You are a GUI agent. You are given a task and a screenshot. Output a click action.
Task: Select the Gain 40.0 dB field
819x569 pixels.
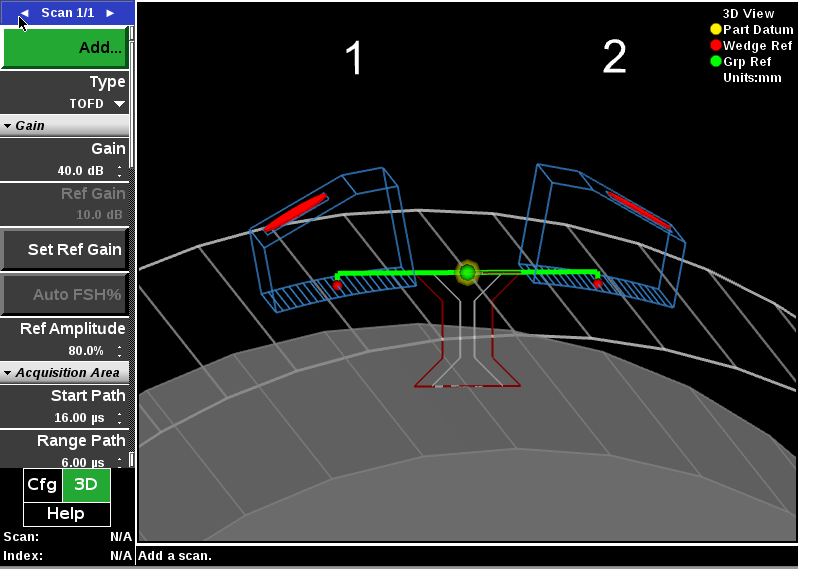65,159
